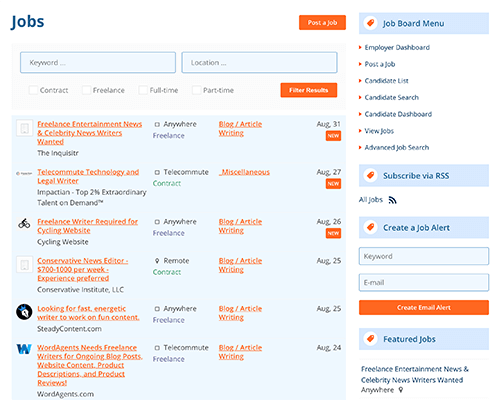
Task: Tick the Freelance checkbox
Action: [x=86, y=90]
